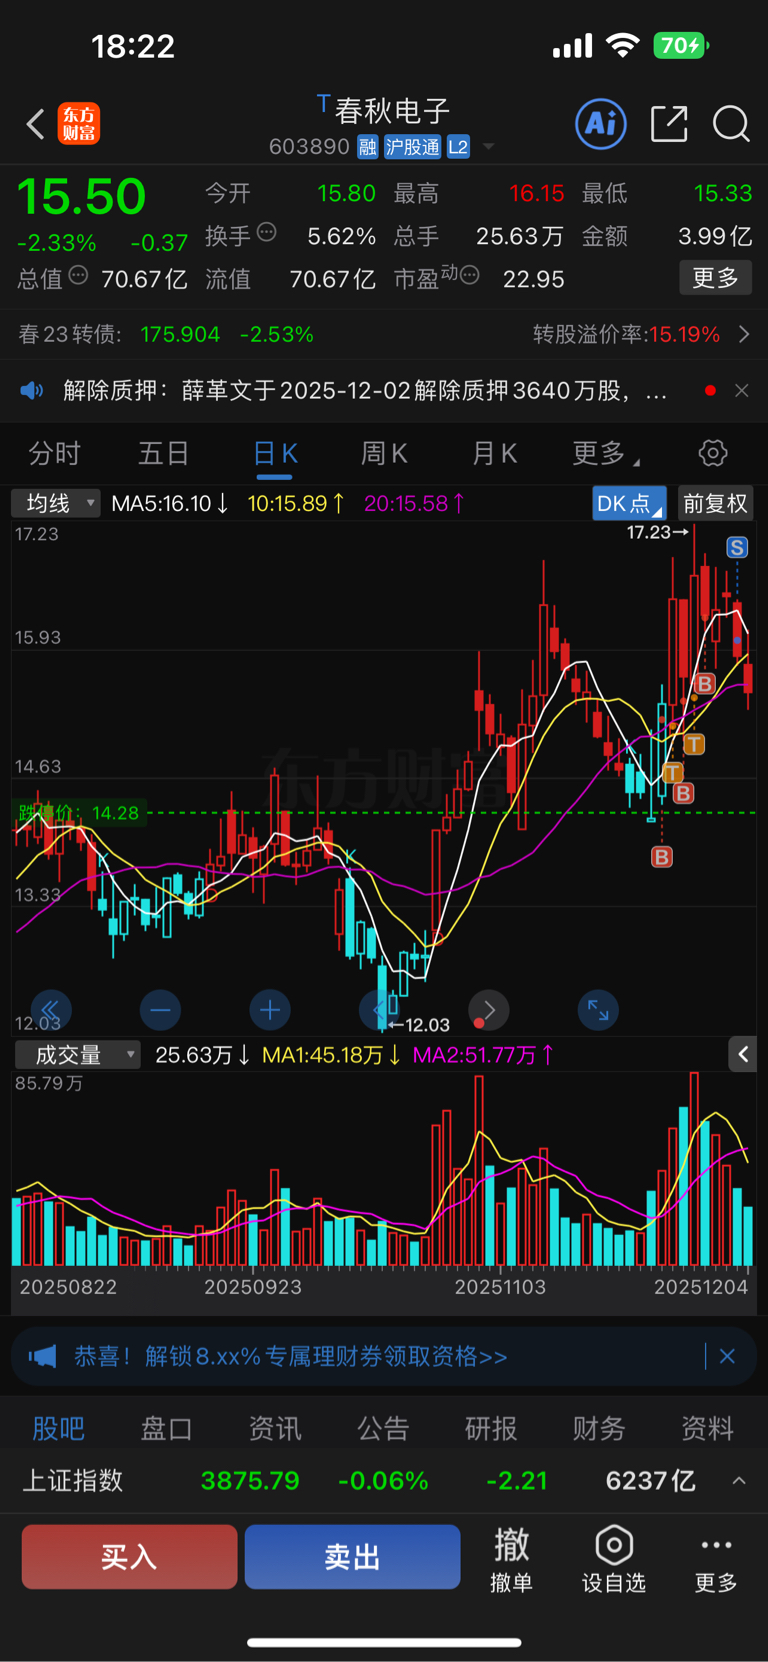Image resolution: width=768 pixels, height=1662 pixels.
Task: Tap the 上证指数 3875.79 value
Action: pyautogui.click(x=250, y=1480)
